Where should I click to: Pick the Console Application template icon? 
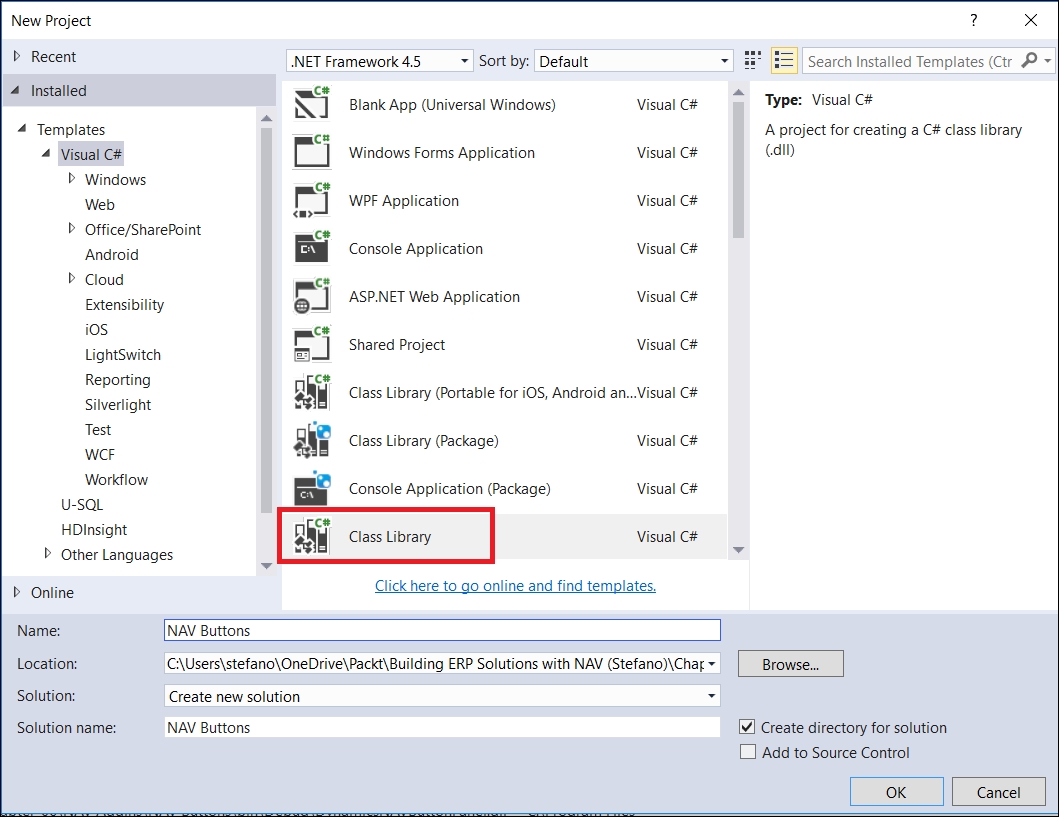[312, 248]
